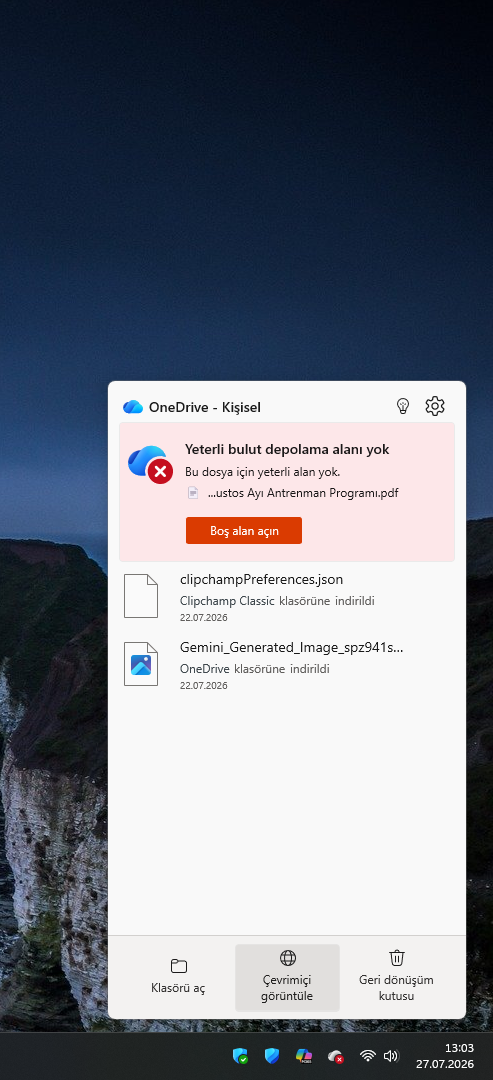Click the OneDrive - Kişisel title text
The height and width of the screenshot is (1080, 493).
(204, 407)
